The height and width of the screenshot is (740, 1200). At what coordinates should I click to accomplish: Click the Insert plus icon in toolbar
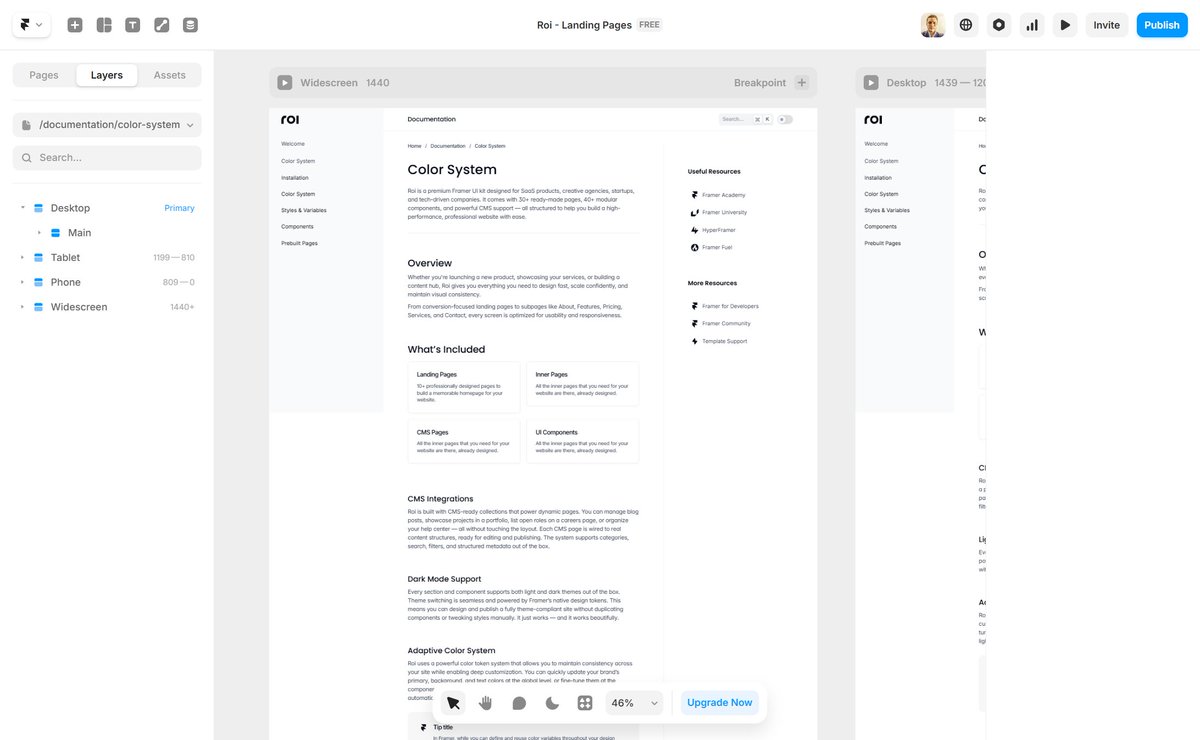coord(75,25)
